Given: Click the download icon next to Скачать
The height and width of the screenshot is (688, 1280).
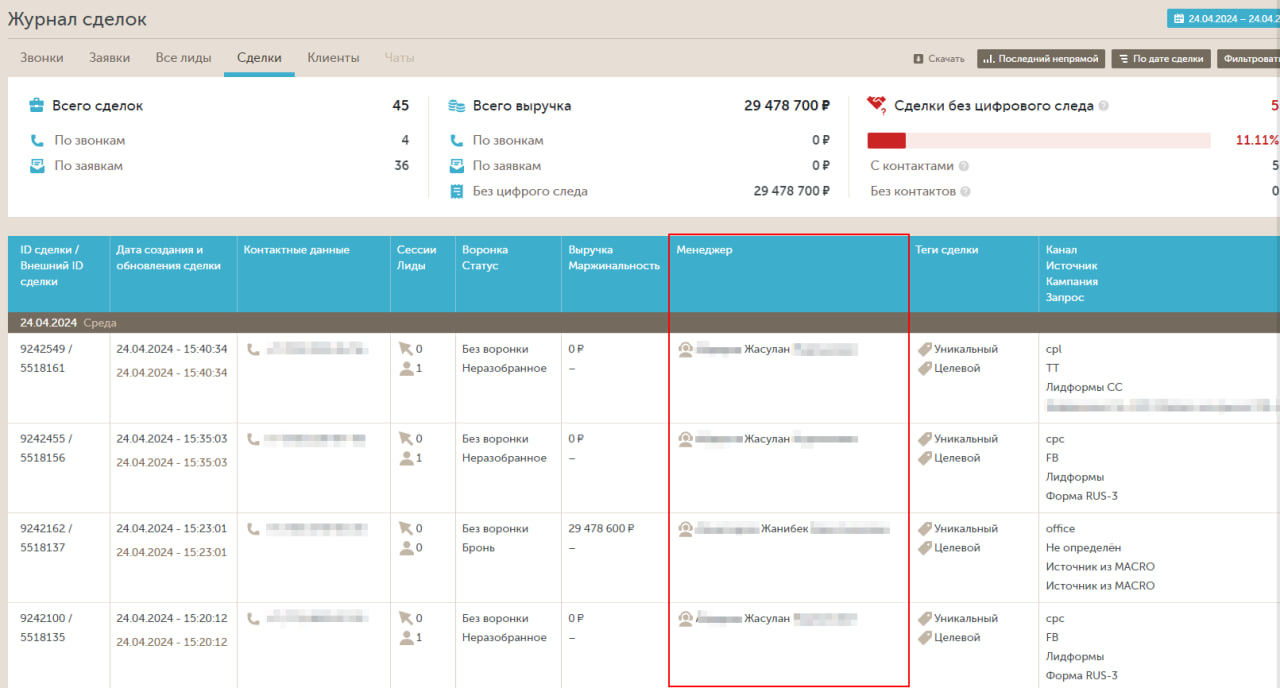Looking at the screenshot, I should (x=918, y=59).
